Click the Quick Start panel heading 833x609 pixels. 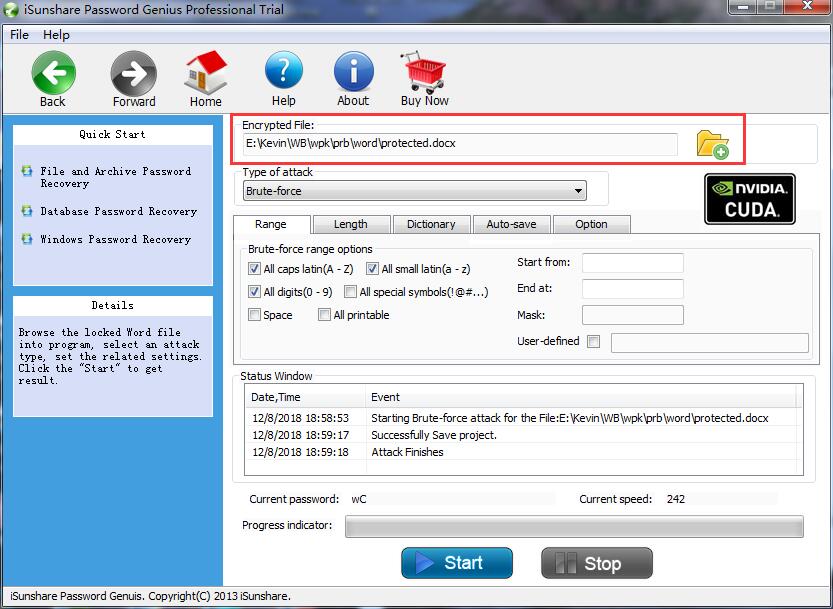tap(113, 134)
